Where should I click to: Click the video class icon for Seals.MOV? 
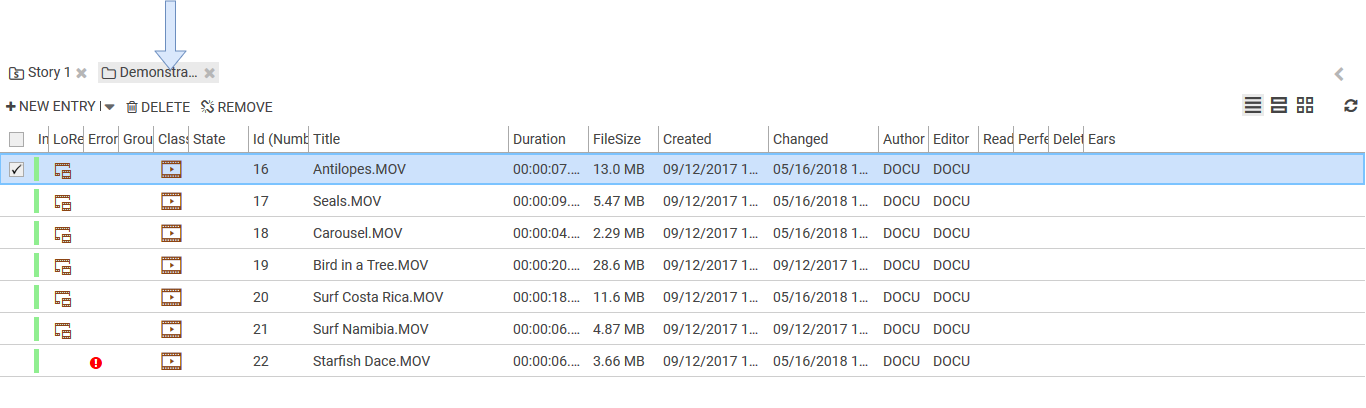(171, 202)
